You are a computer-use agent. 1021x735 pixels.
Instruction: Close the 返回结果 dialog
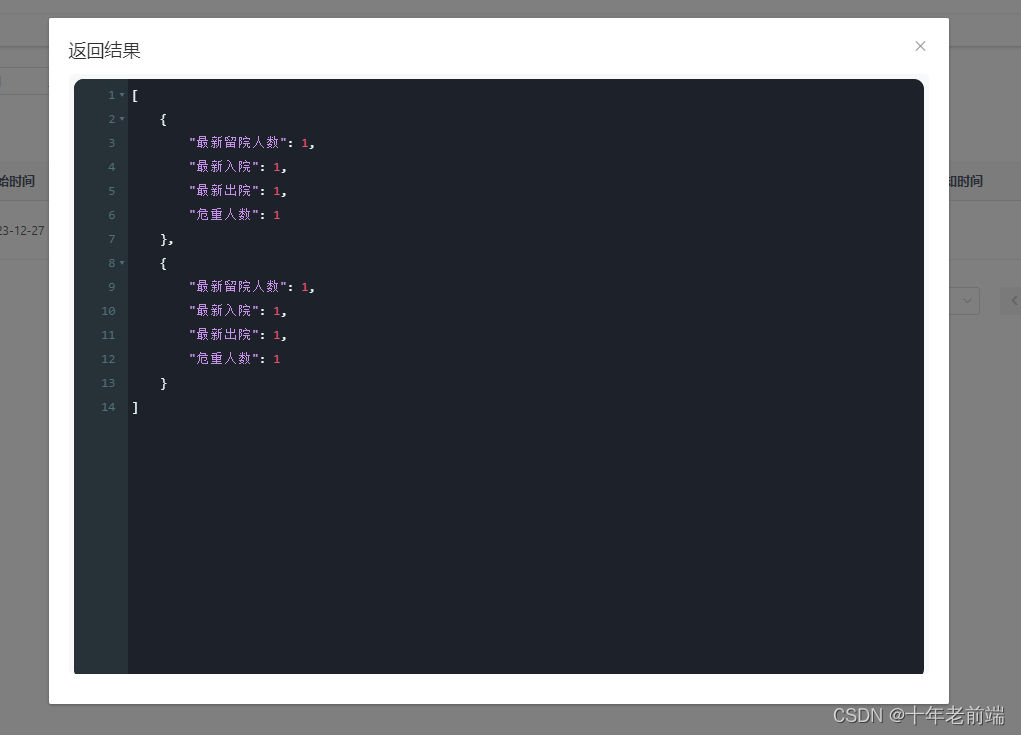[920, 46]
